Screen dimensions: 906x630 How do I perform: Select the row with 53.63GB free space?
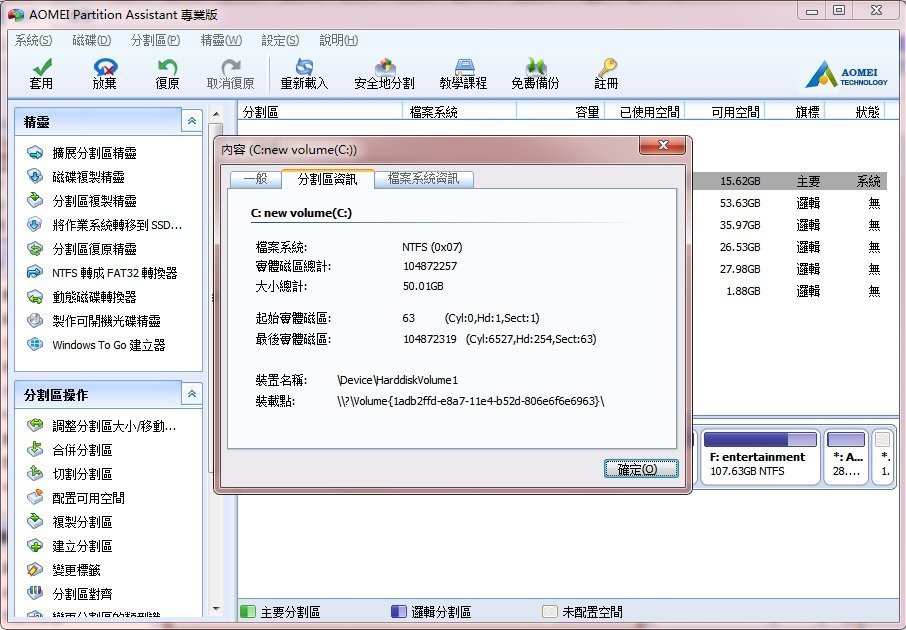pos(789,203)
